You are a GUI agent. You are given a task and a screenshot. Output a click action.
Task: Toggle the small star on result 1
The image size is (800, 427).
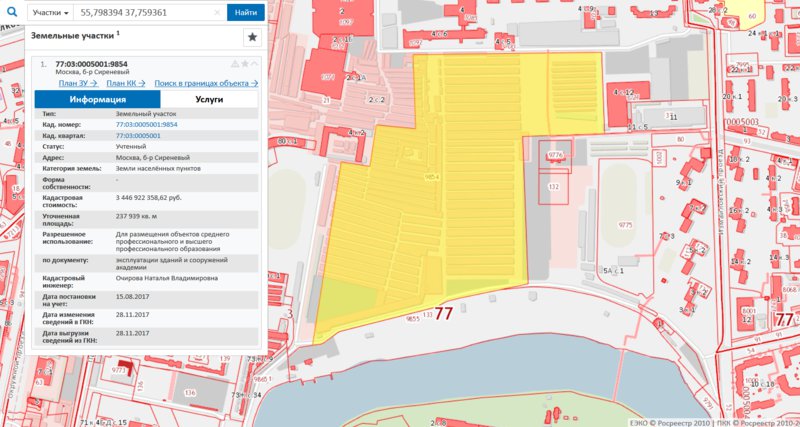pyautogui.click(x=245, y=64)
